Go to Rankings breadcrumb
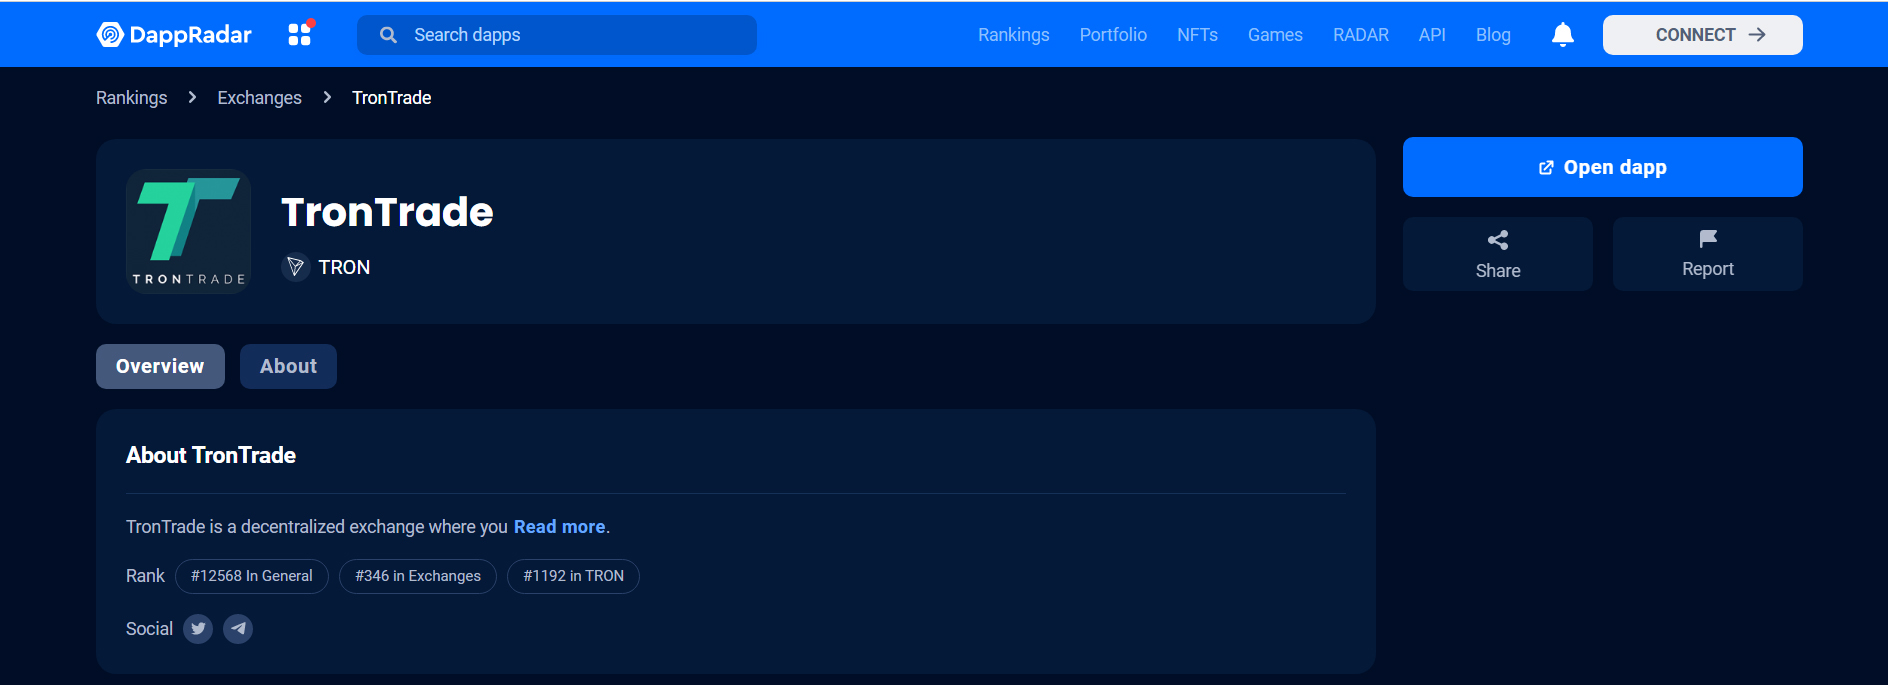Viewport: 1888px width, 685px height. [132, 98]
